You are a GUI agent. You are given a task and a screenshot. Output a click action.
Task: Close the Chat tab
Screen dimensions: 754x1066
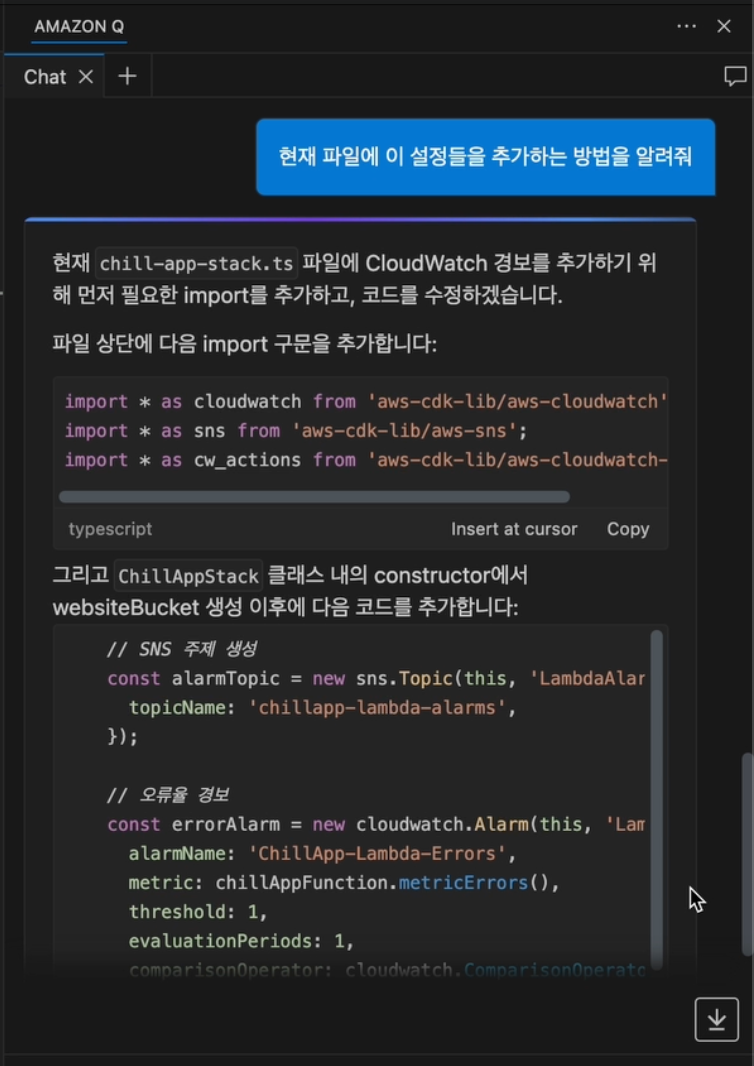tap(86, 77)
